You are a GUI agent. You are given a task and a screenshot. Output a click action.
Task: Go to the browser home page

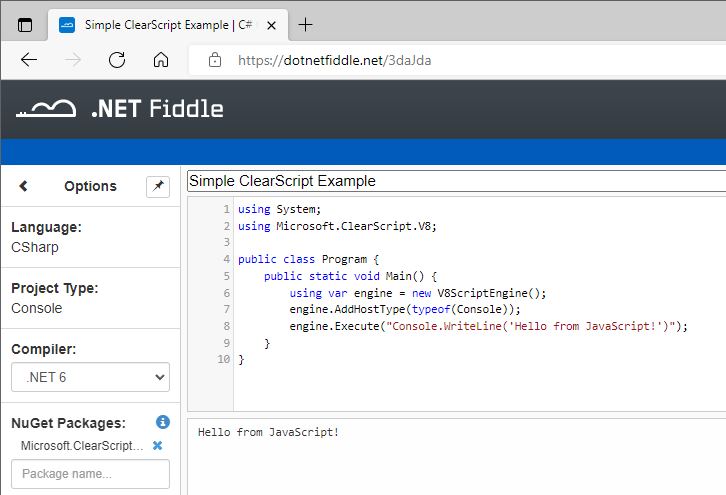pyautogui.click(x=161, y=60)
